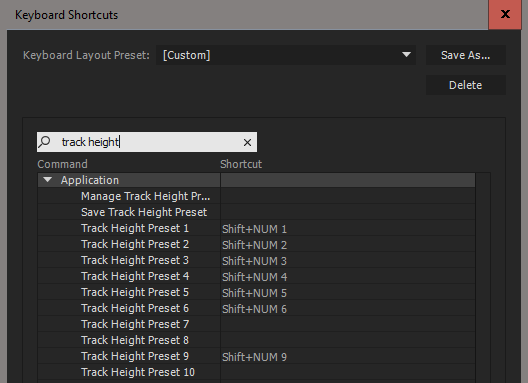Click the Shift+NUM 4 shortcut cell
Image resolution: width=528 pixels, height=383 pixels.
click(x=348, y=276)
